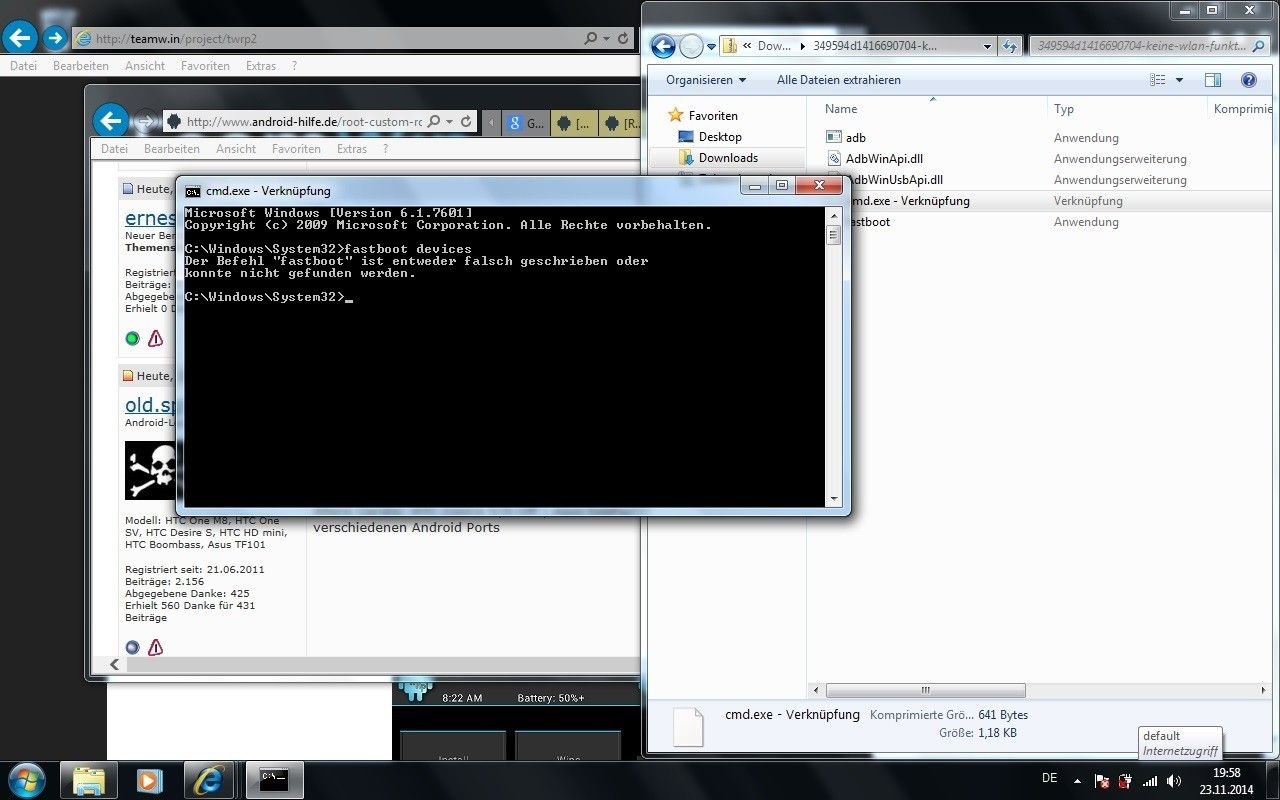Click DE language indicator on taskbar
The width and height of the screenshot is (1280, 800).
pos(1049,778)
